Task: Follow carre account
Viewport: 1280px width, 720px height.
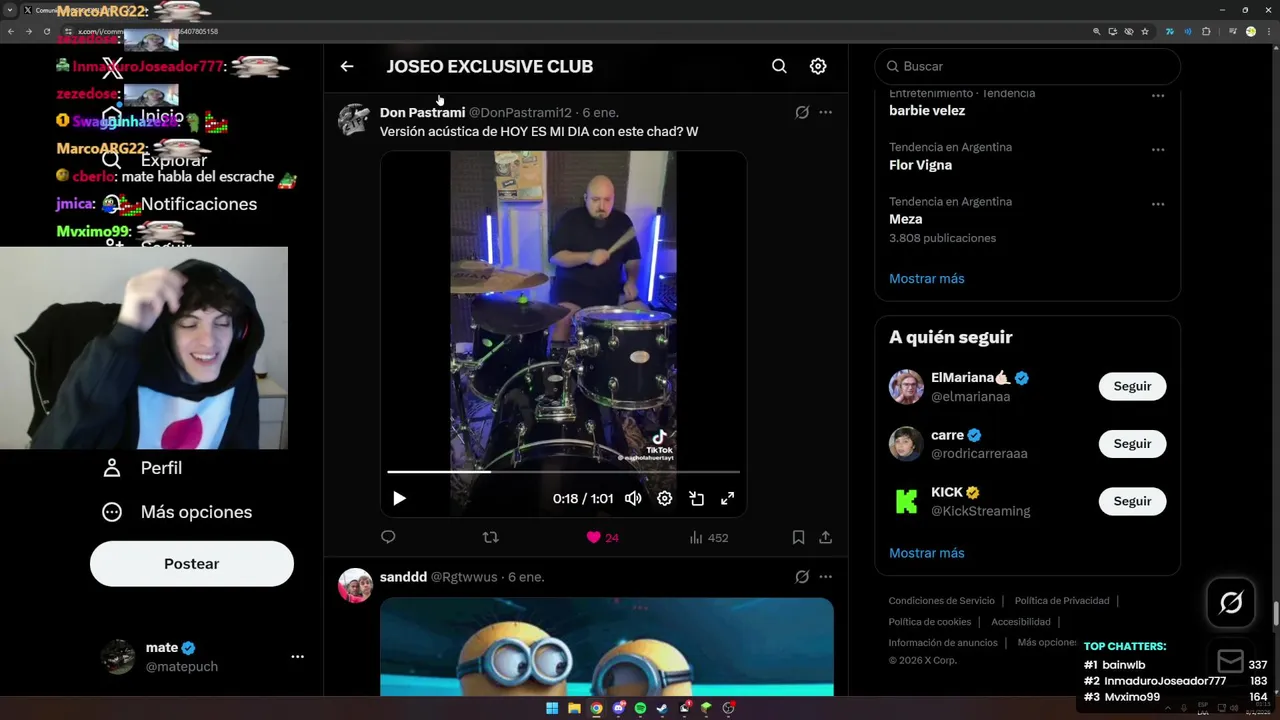Action: (1132, 444)
